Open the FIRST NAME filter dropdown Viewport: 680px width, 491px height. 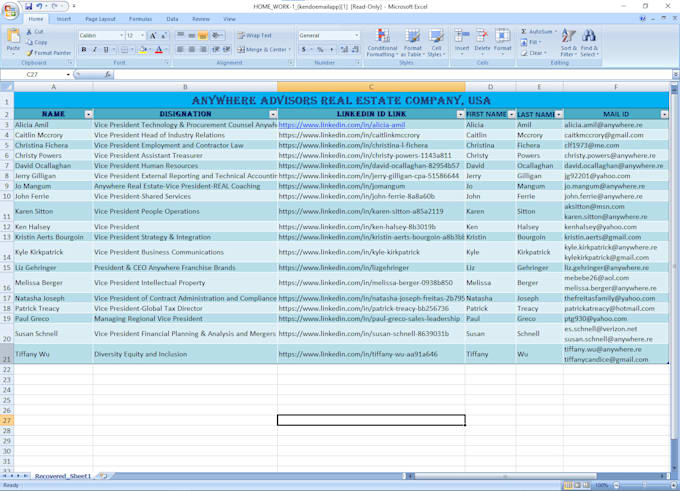point(511,114)
